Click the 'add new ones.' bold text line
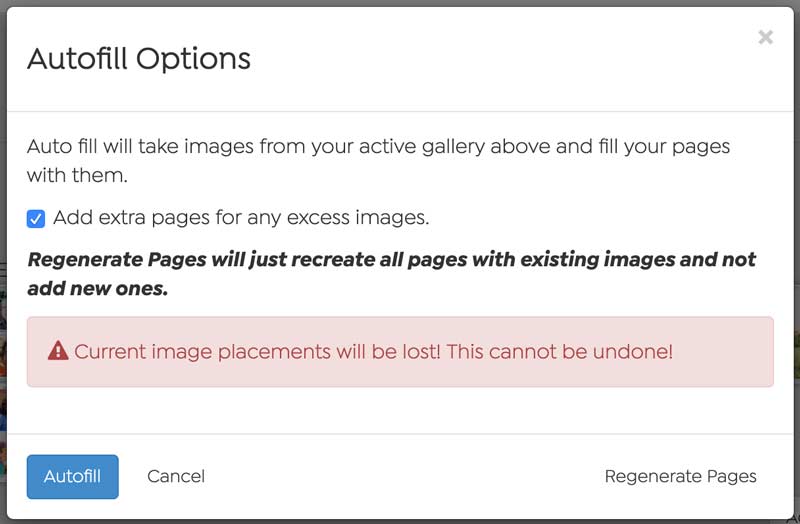 (x=97, y=289)
